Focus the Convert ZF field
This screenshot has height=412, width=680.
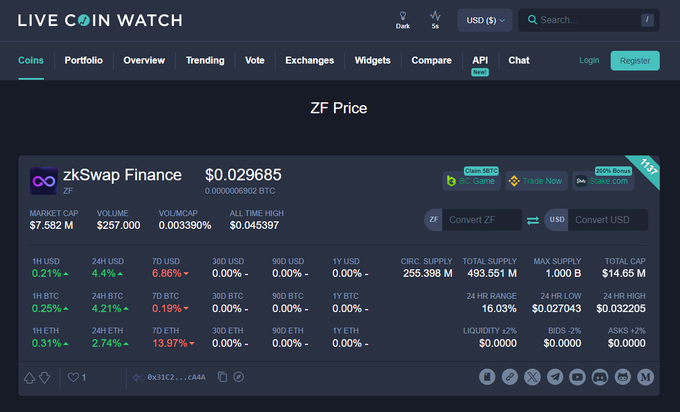482,220
